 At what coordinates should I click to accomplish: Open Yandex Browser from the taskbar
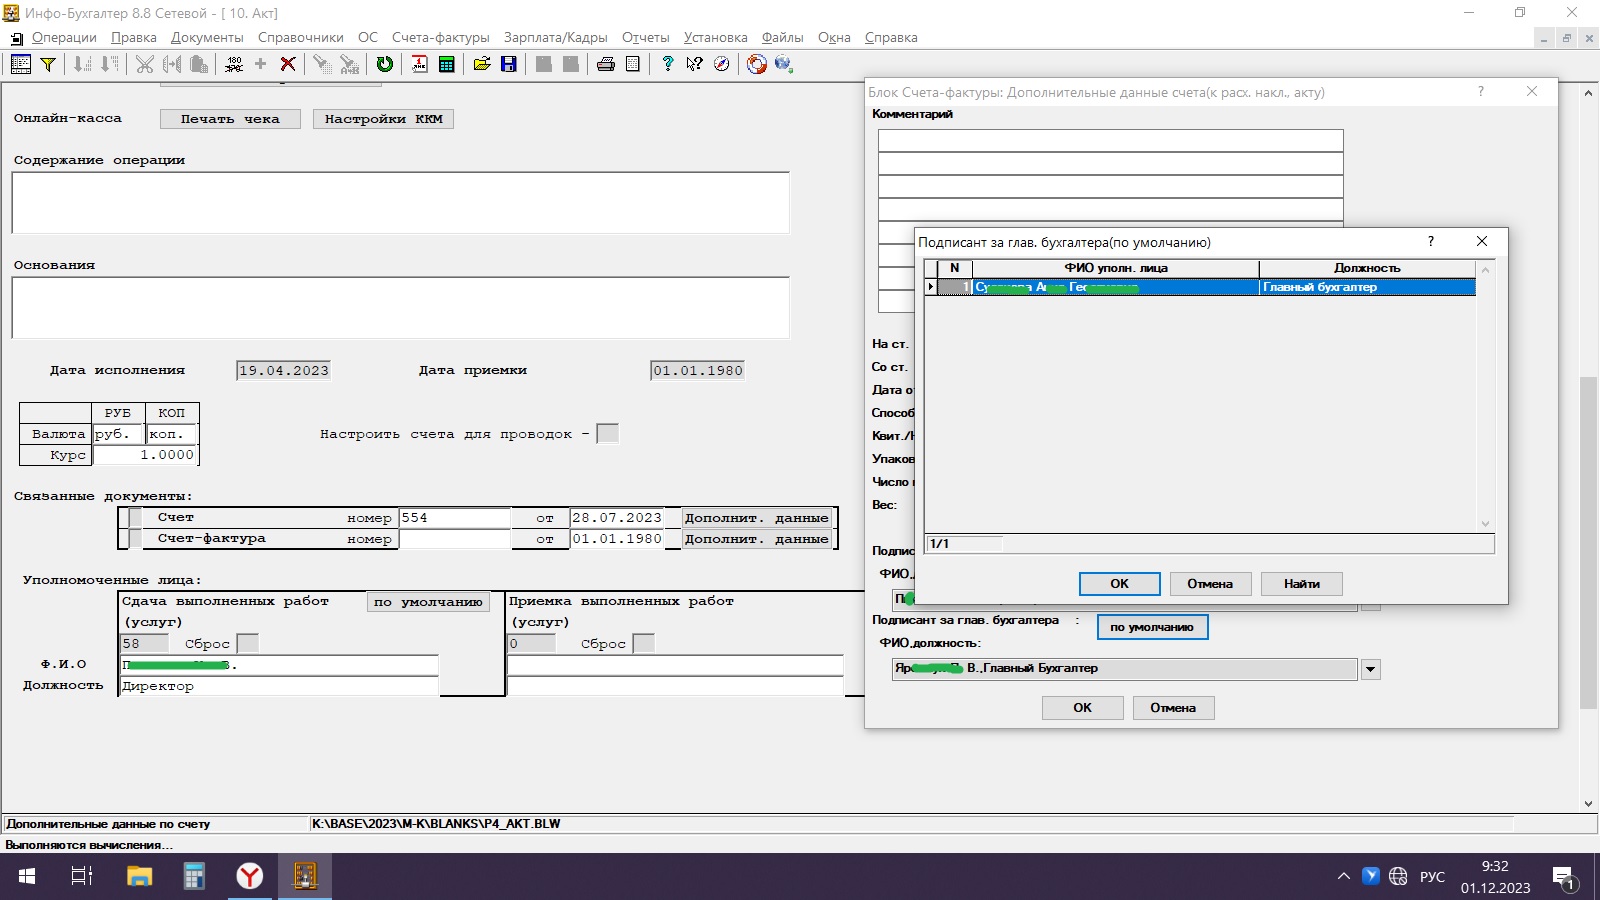(x=249, y=877)
